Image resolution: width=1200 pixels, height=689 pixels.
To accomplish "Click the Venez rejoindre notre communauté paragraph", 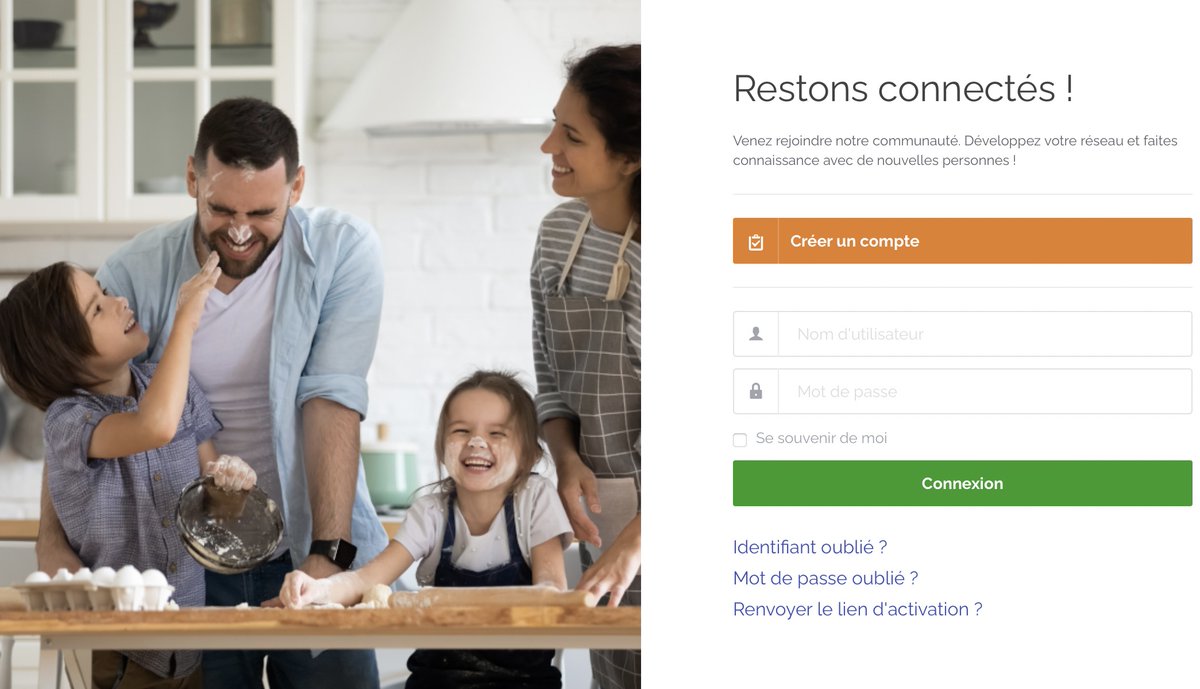I will click(941, 150).
